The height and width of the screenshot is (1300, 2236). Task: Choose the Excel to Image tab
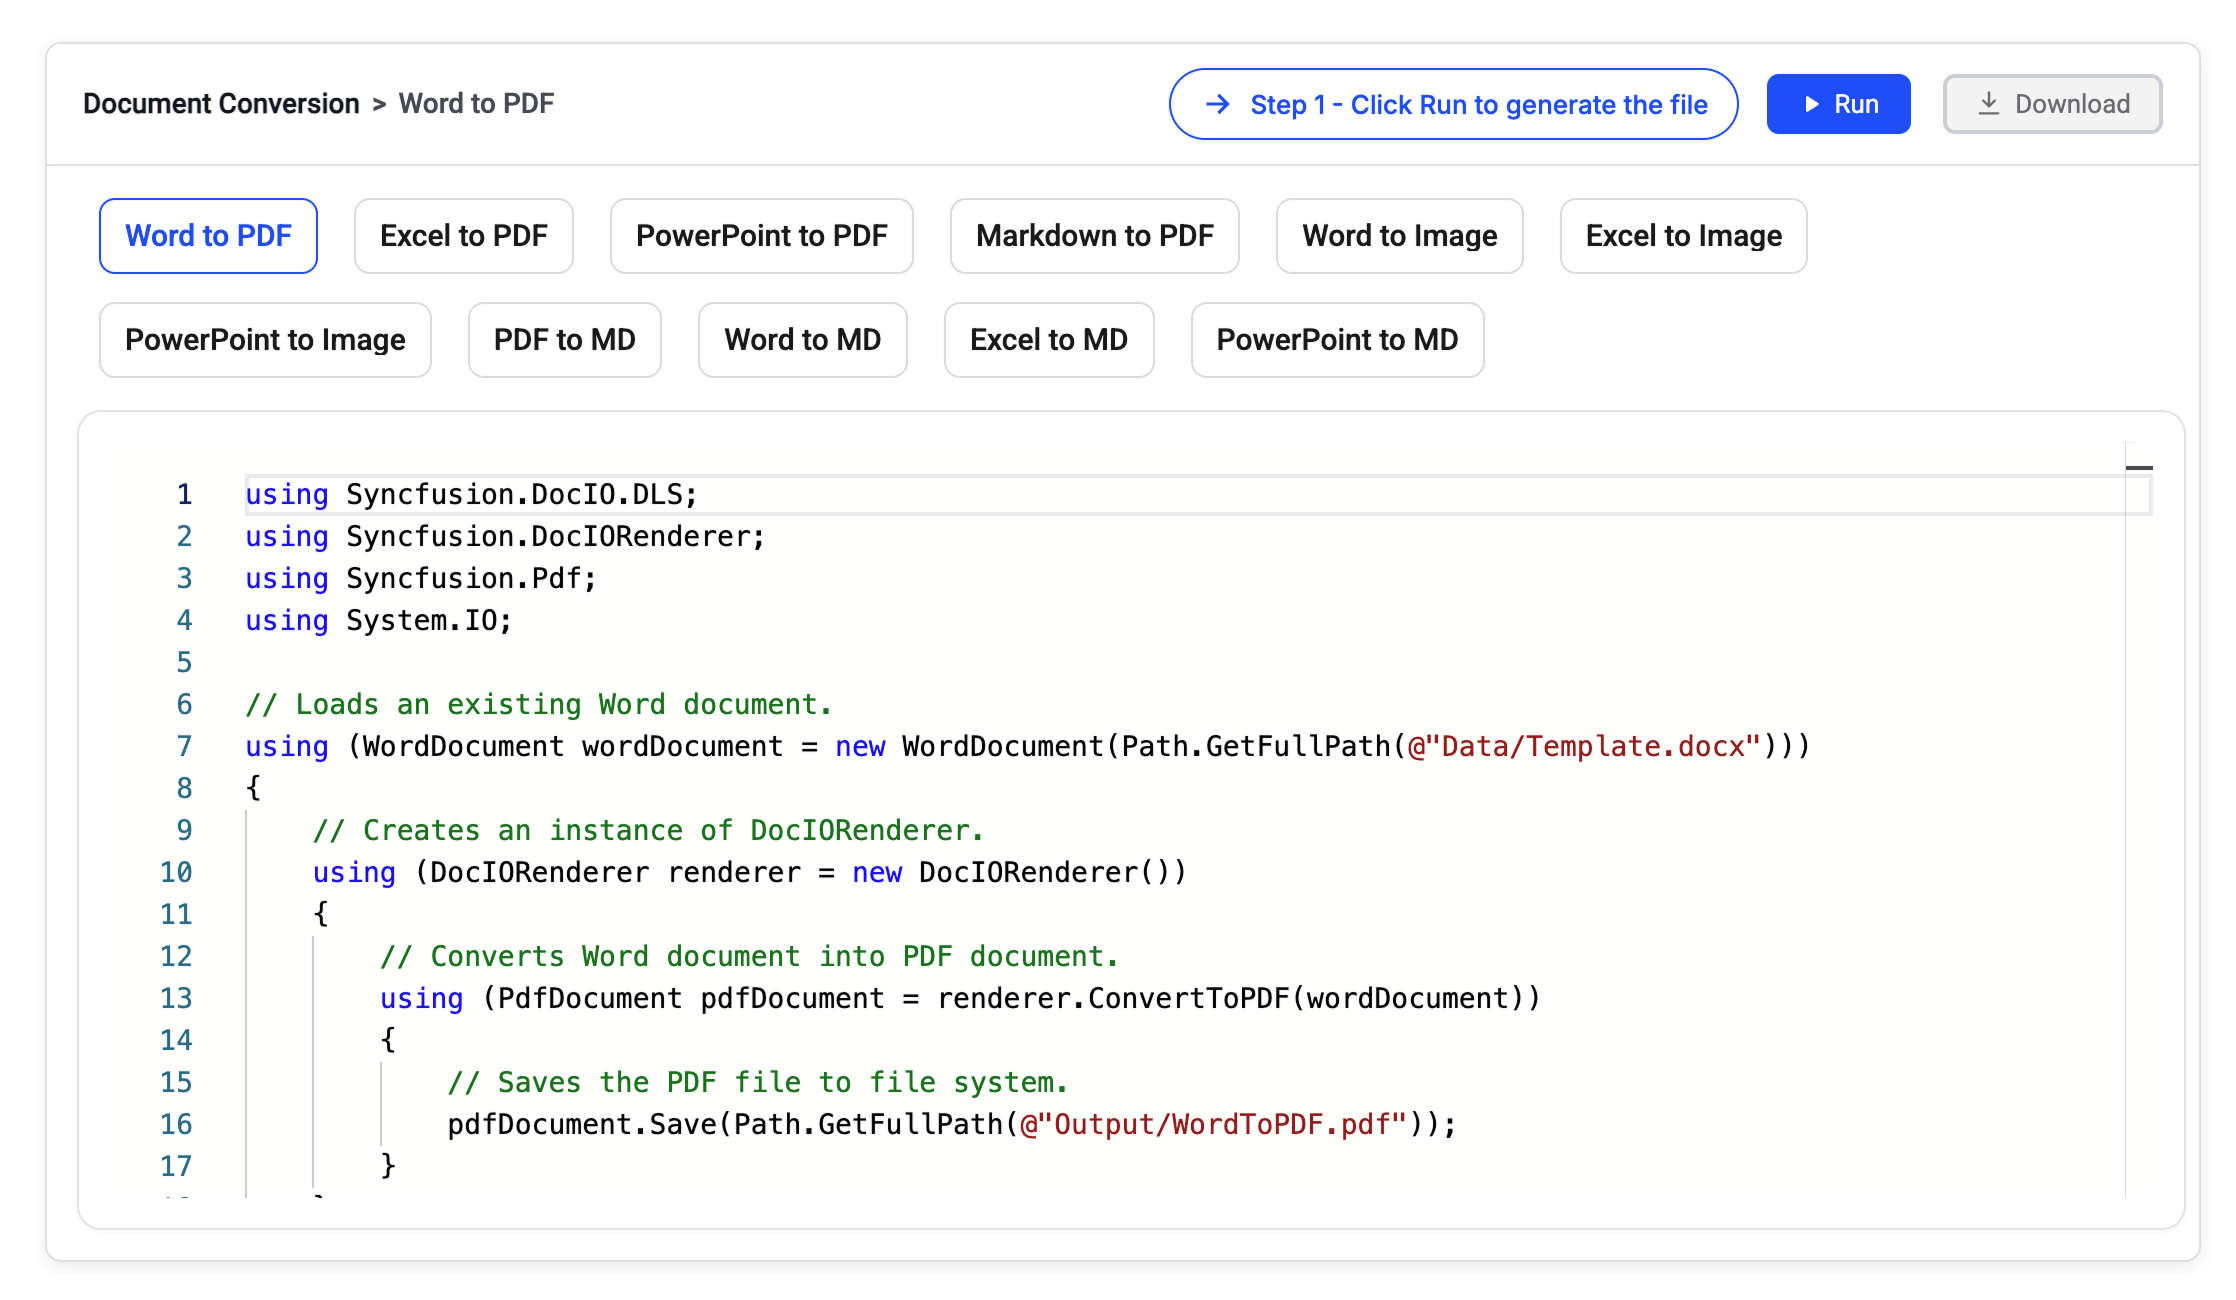pos(1684,236)
